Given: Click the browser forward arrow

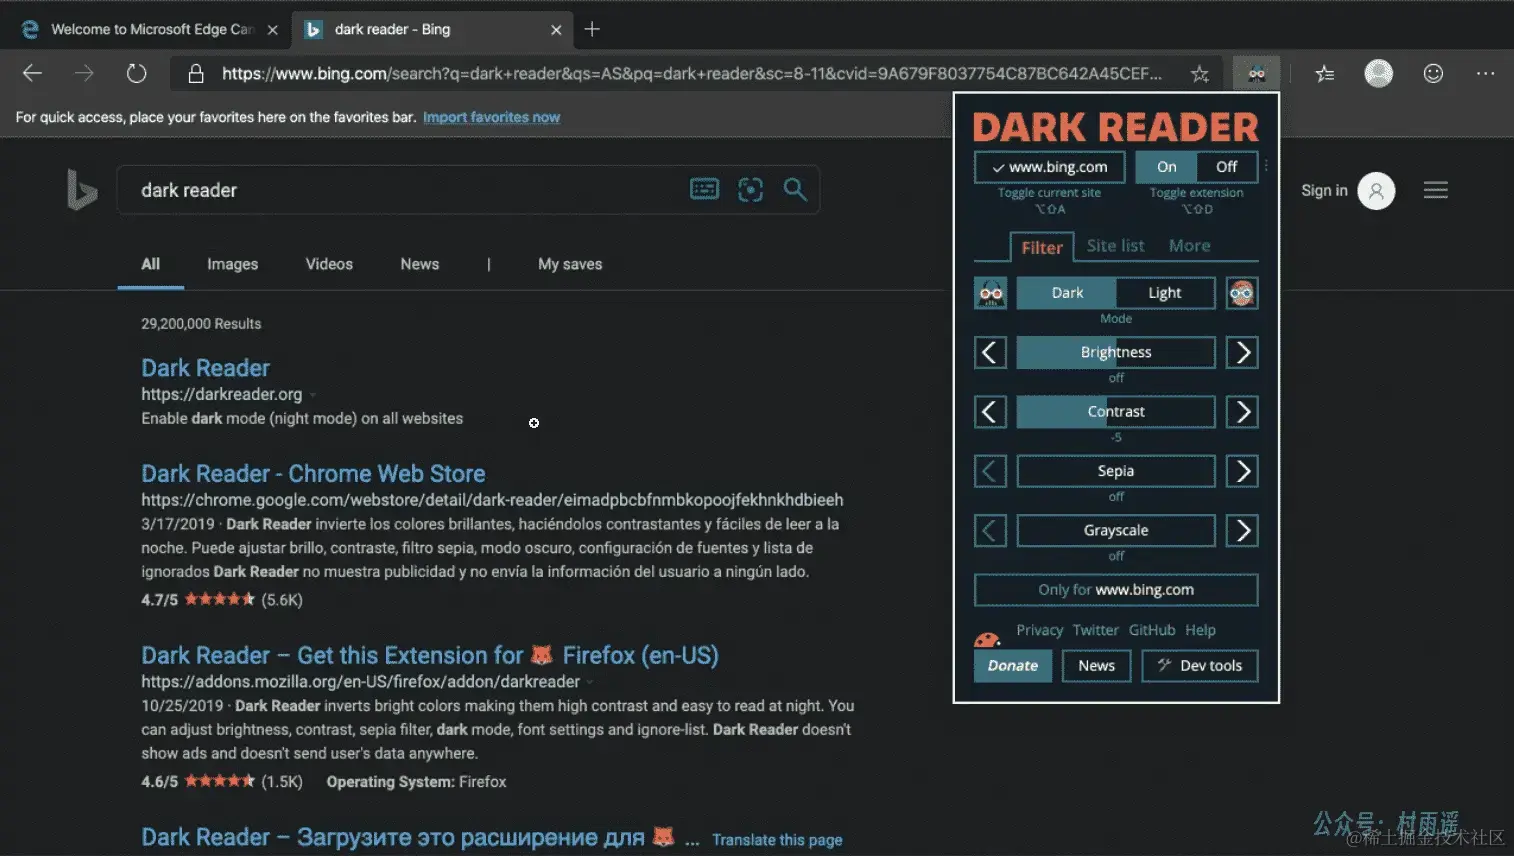Looking at the screenshot, I should click(x=84, y=73).
